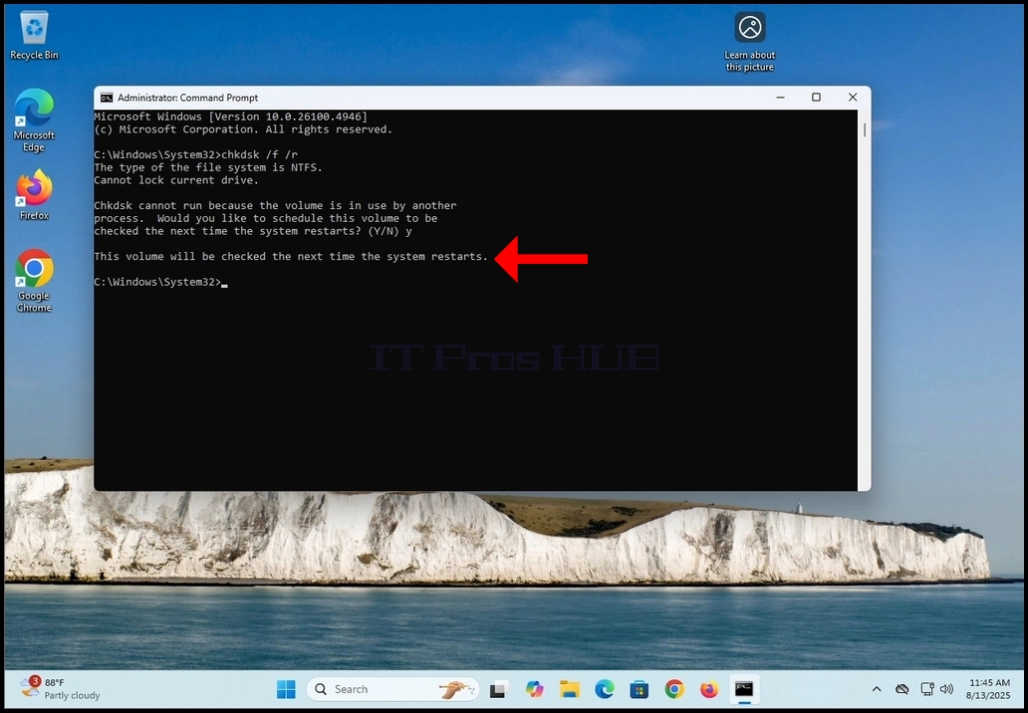Click the 'chkdsk /f /r' command line
This screenshot has height=713, width=1028.
click(195, 155)
